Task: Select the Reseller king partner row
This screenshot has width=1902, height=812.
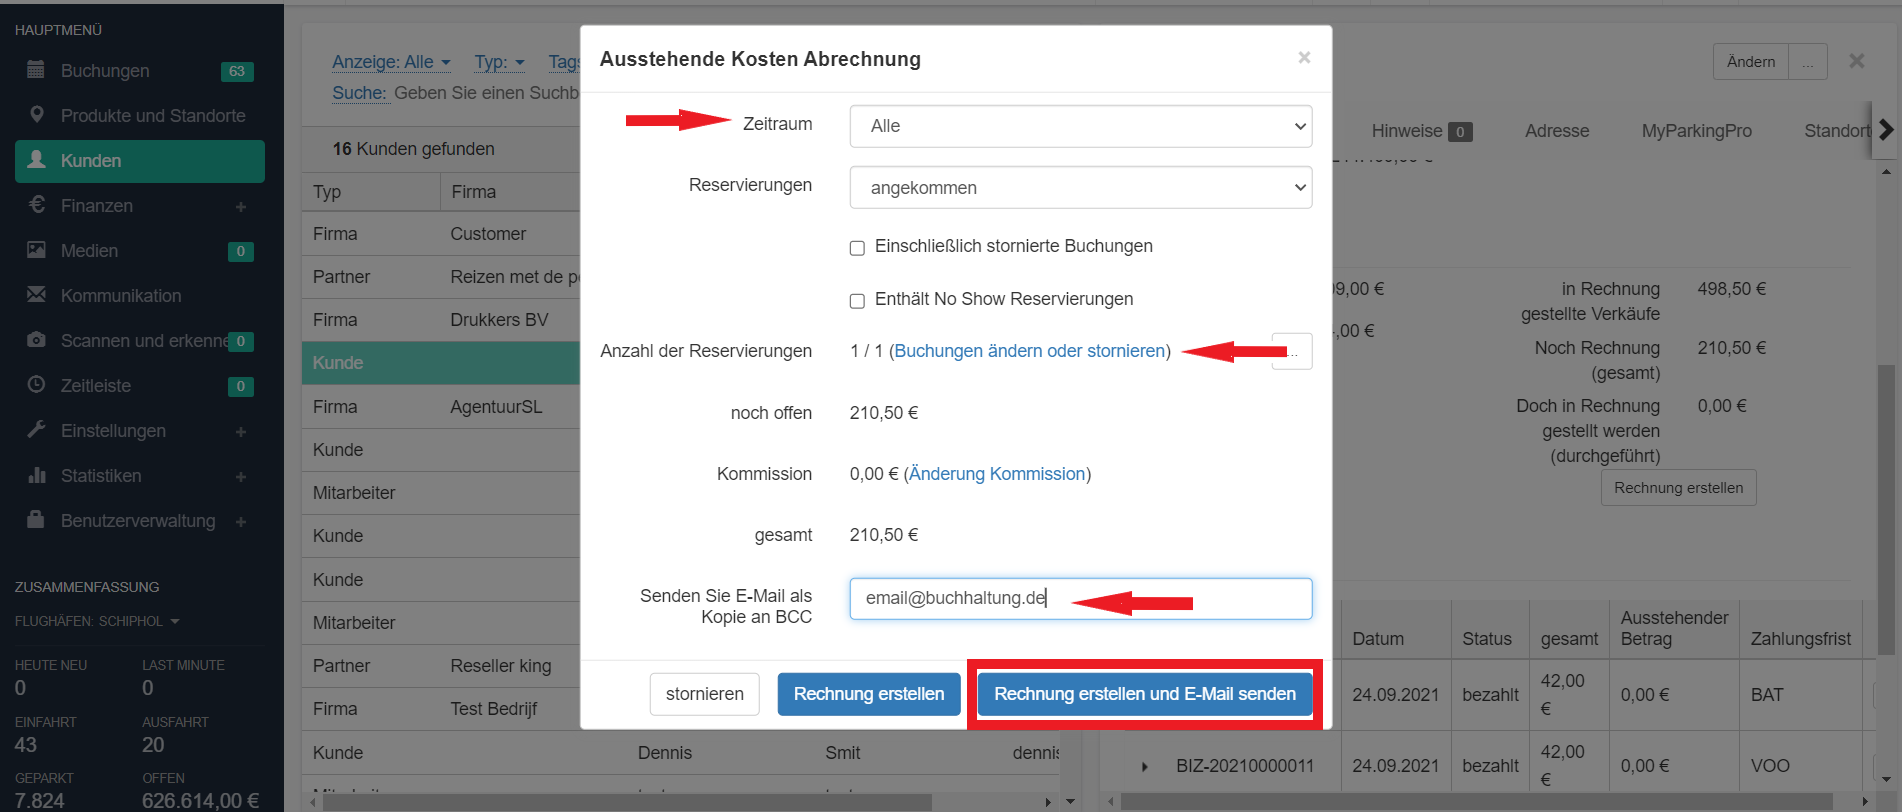Action: coord(441,666)
